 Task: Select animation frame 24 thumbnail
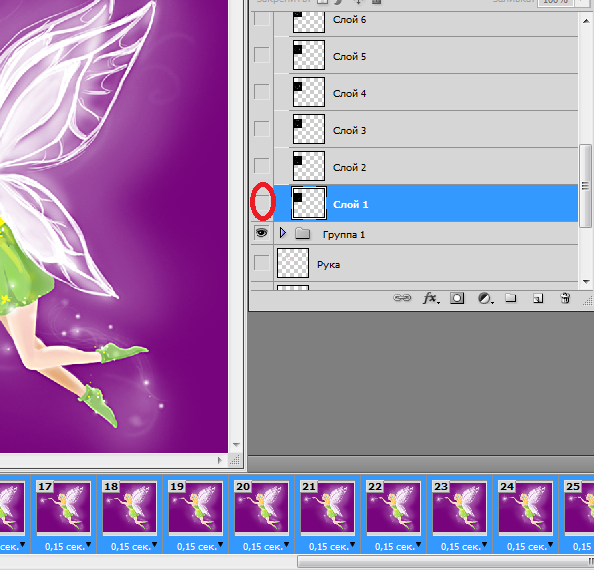525,508
